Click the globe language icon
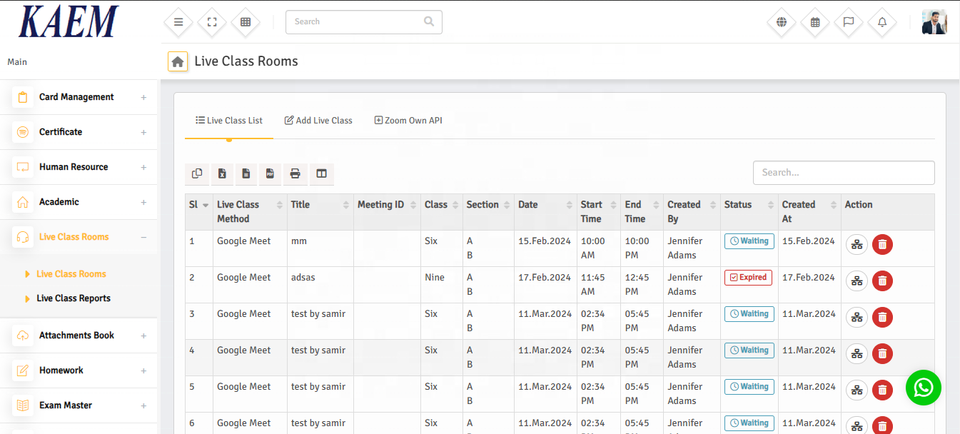 coord(781,22)
